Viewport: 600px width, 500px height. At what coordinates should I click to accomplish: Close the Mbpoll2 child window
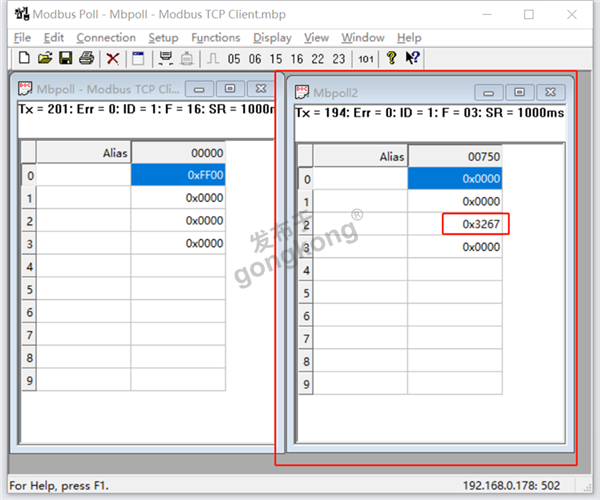click(x=551, y=93)
